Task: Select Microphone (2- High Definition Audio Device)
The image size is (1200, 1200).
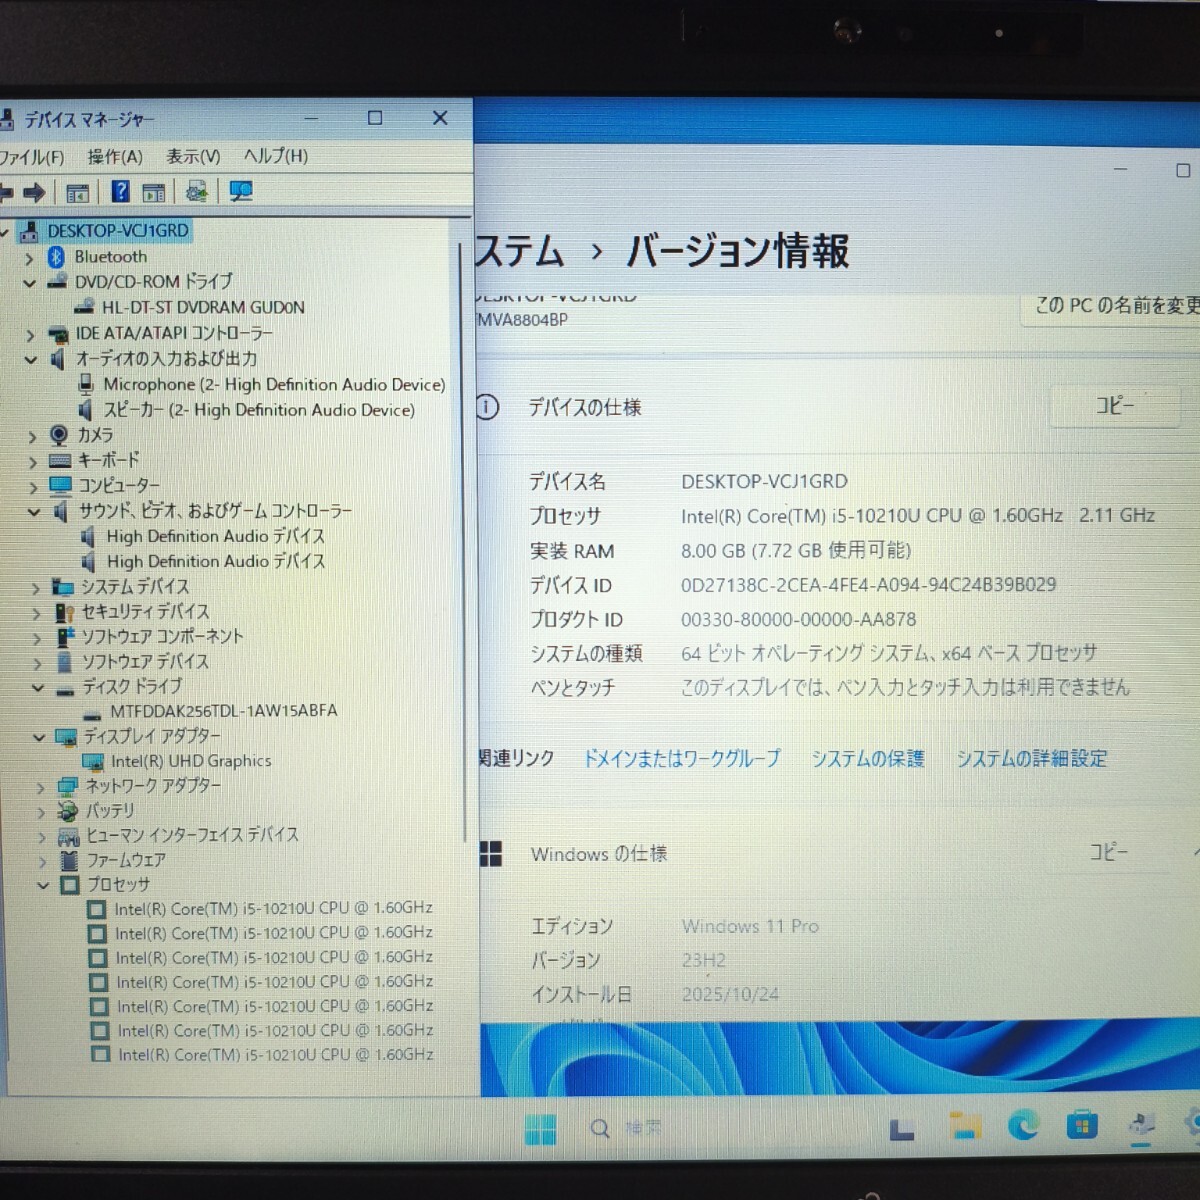Action: [x=274, y=385]
